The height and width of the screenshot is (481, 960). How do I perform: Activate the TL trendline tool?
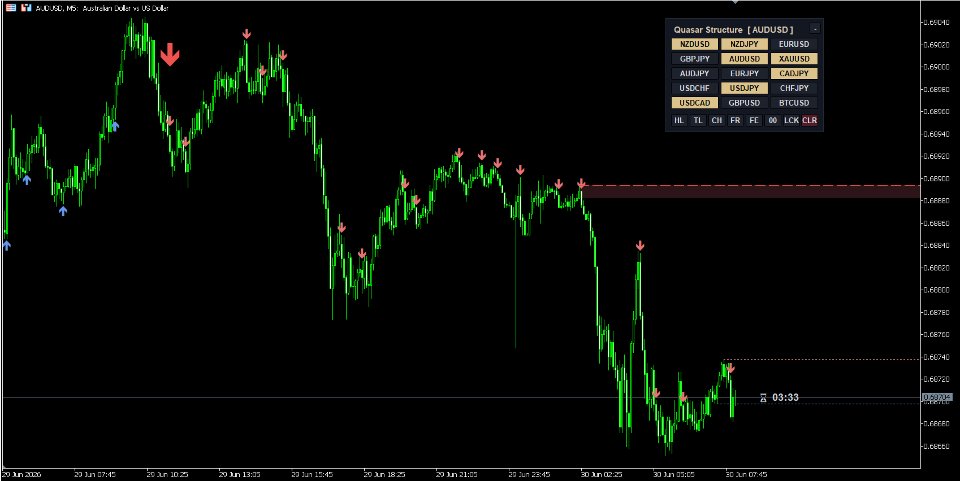[697, 121]
